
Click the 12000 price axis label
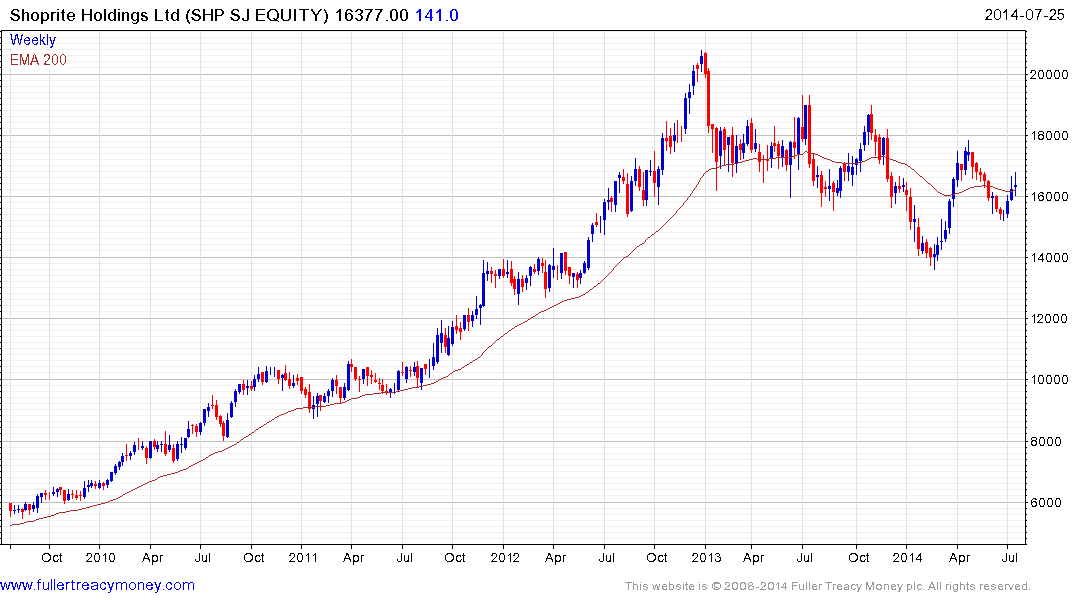[x=1049, y=319]
